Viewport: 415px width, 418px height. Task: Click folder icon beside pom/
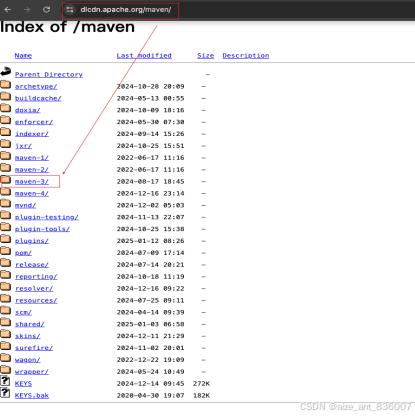(6, 250)
